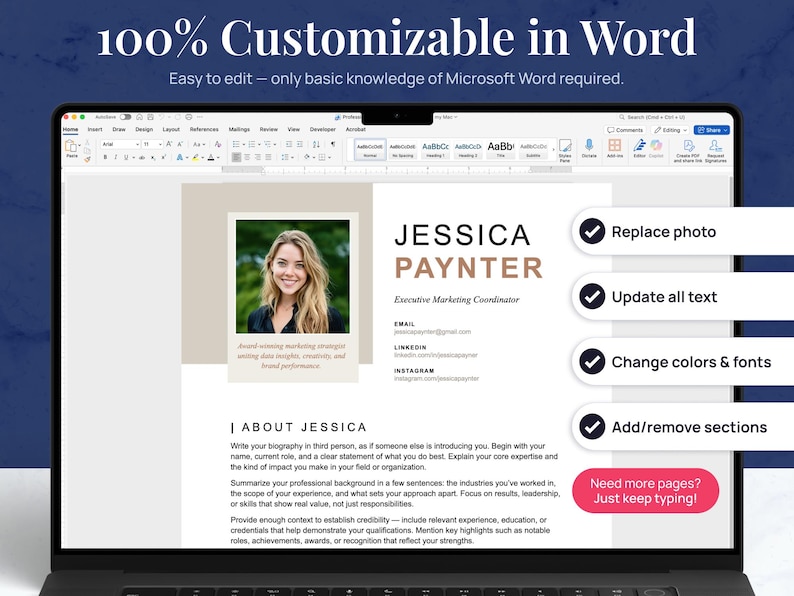The height and width of the screenshot is (596, 794).
Task: Click the Save icon in title bar
Action: pos(150,117)
